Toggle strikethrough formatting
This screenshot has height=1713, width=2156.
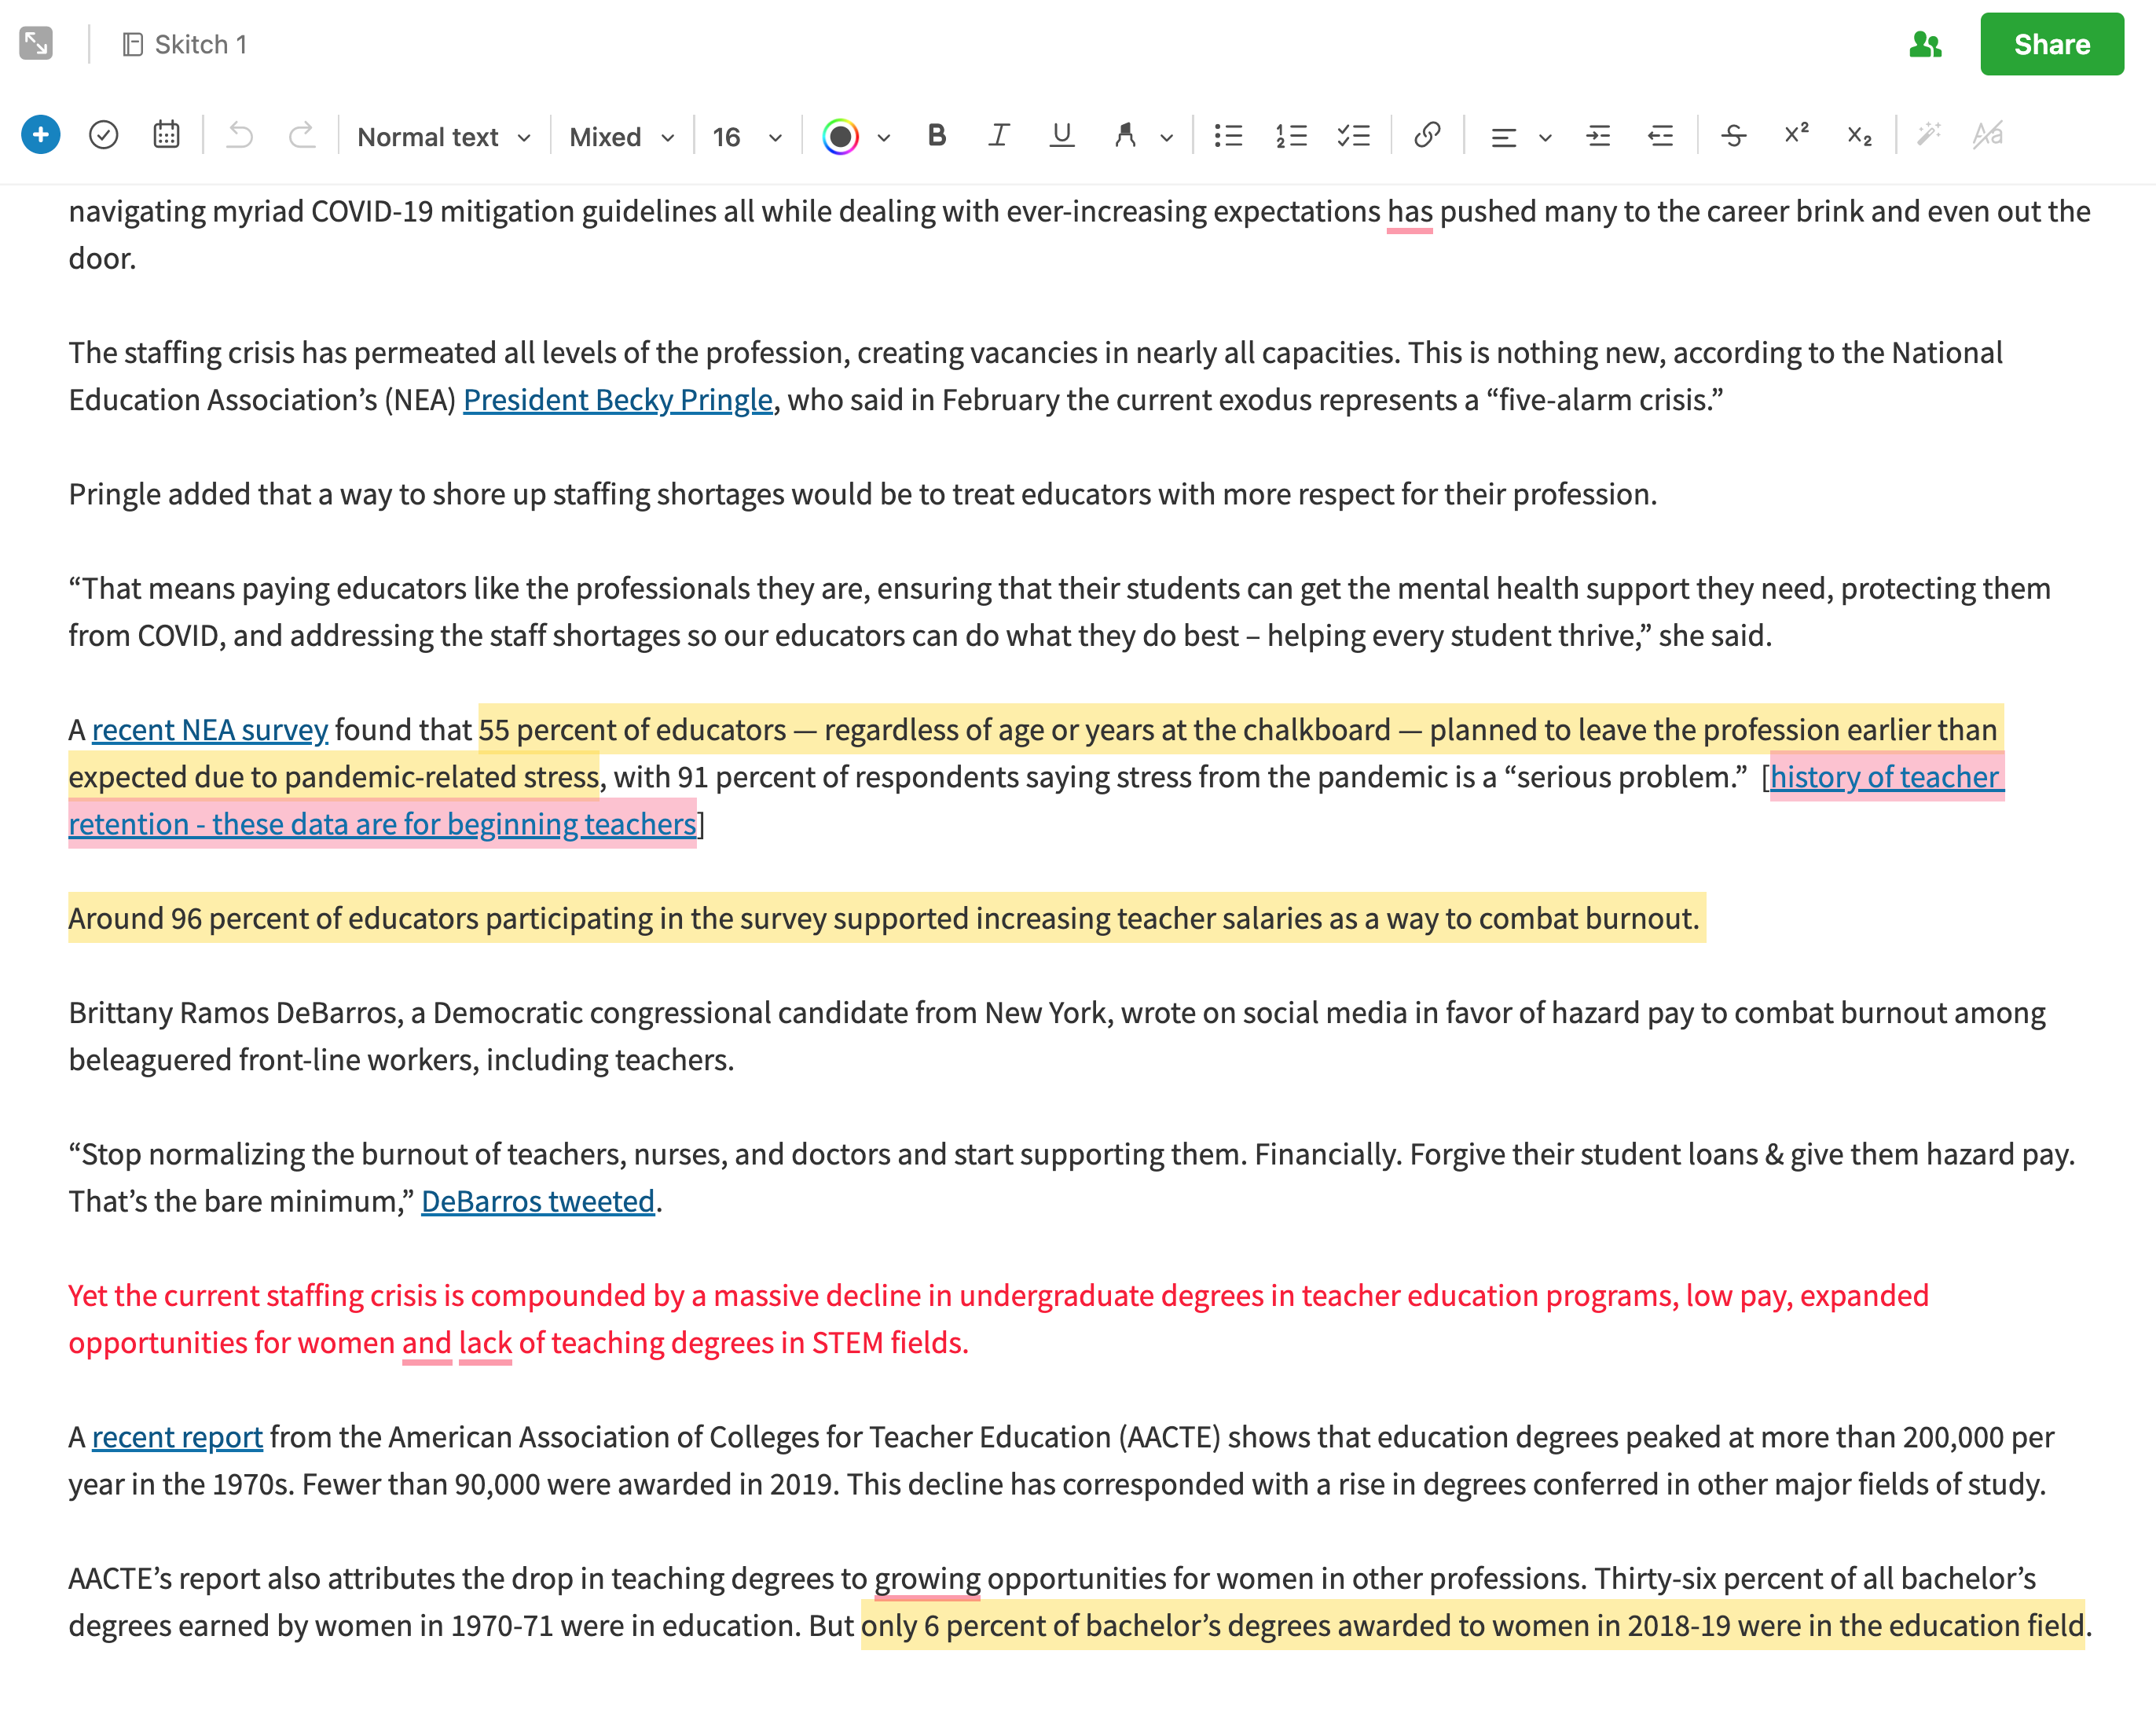click(1734, 135)
